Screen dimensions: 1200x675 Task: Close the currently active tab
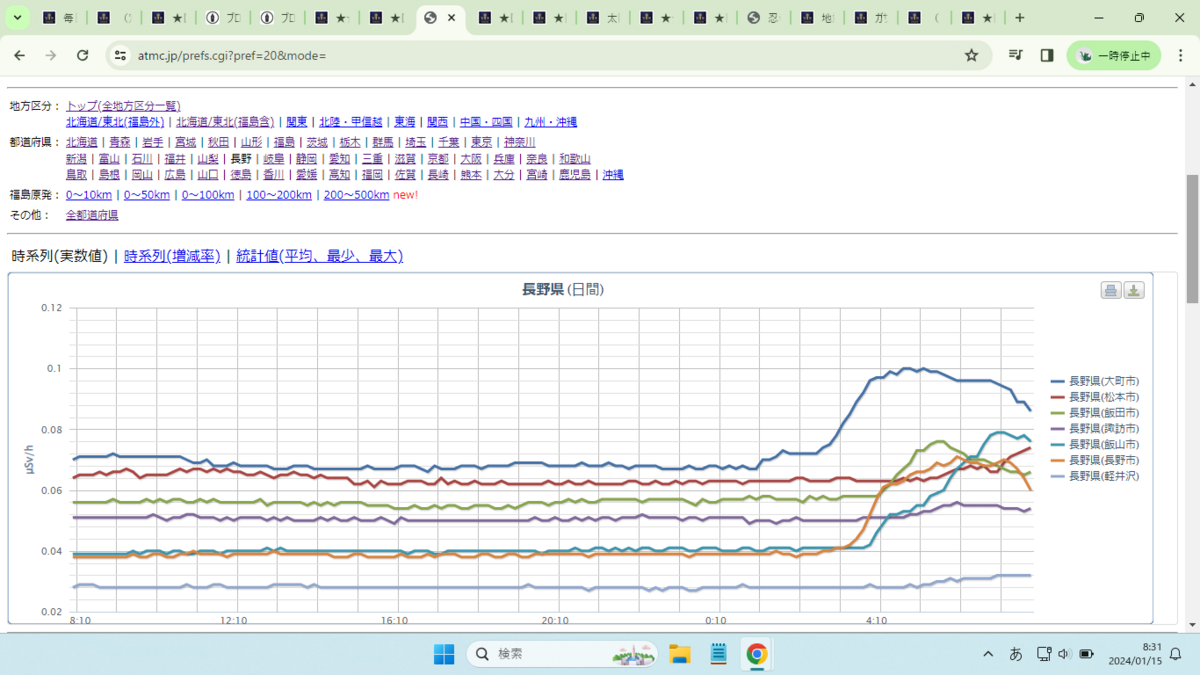pyautogui.click(x=452, y=18)
